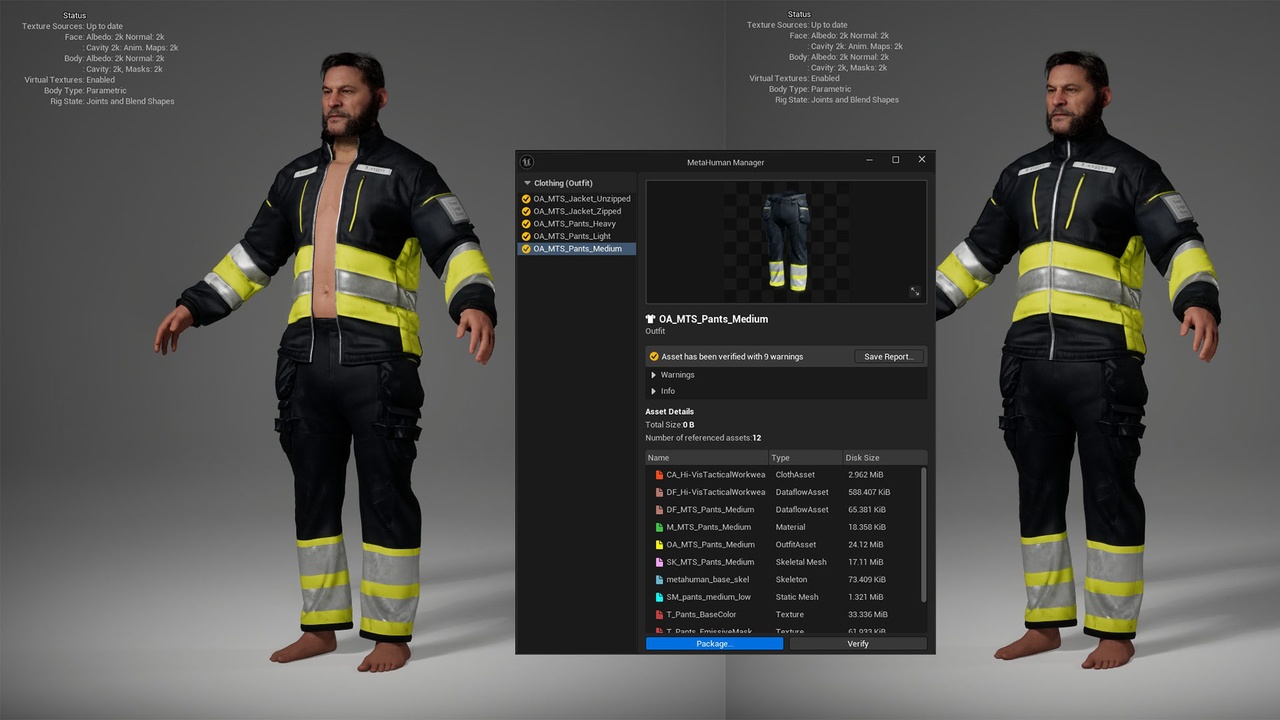Click the yellow checkmark beside OA_MTS_Jacket_Zipped
1280x720 pixels.
pyautogui.click(x=526, y=211)
